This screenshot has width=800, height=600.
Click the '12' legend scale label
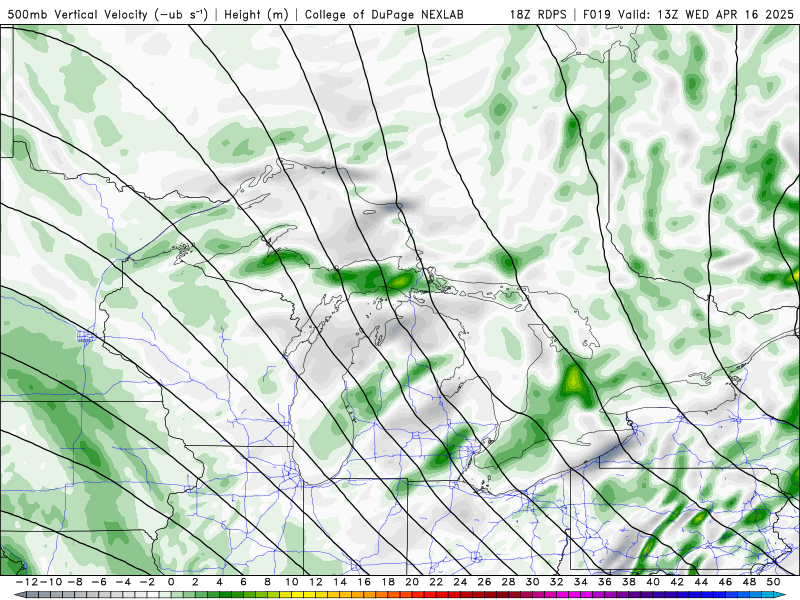(316, 582)
